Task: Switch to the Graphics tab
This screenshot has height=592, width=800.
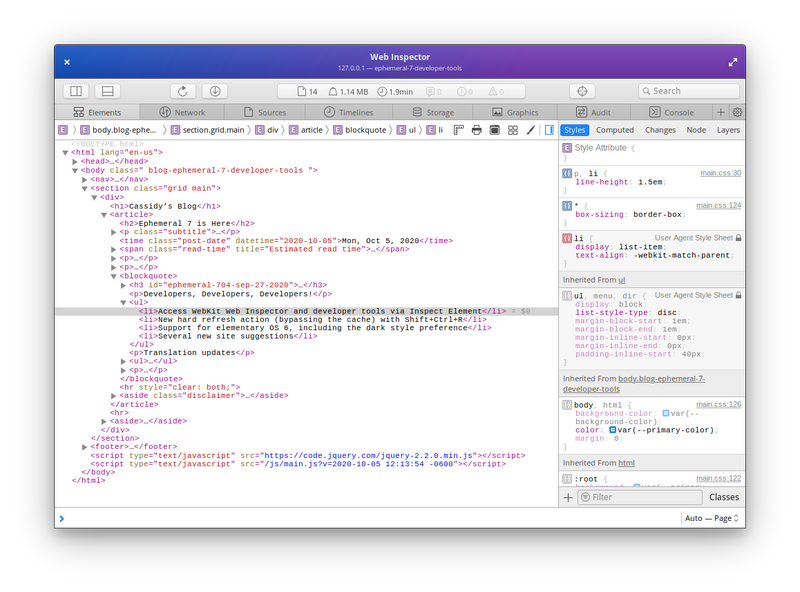Action: (515, 112)
